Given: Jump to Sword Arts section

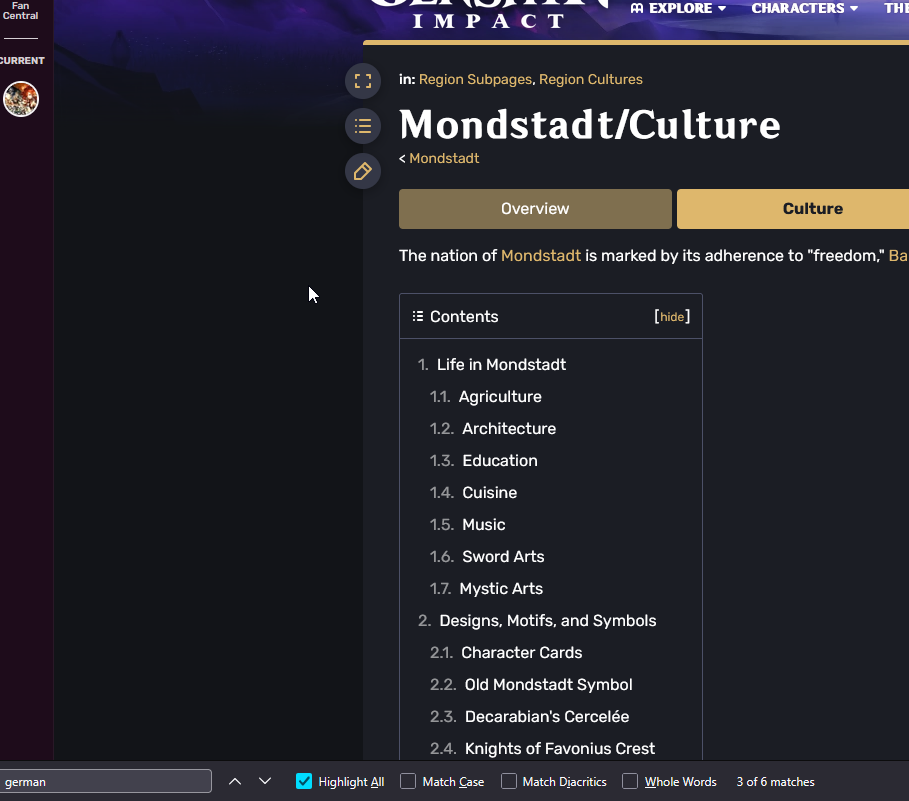Looking at the screenshot, I should [x=503, y=556].
